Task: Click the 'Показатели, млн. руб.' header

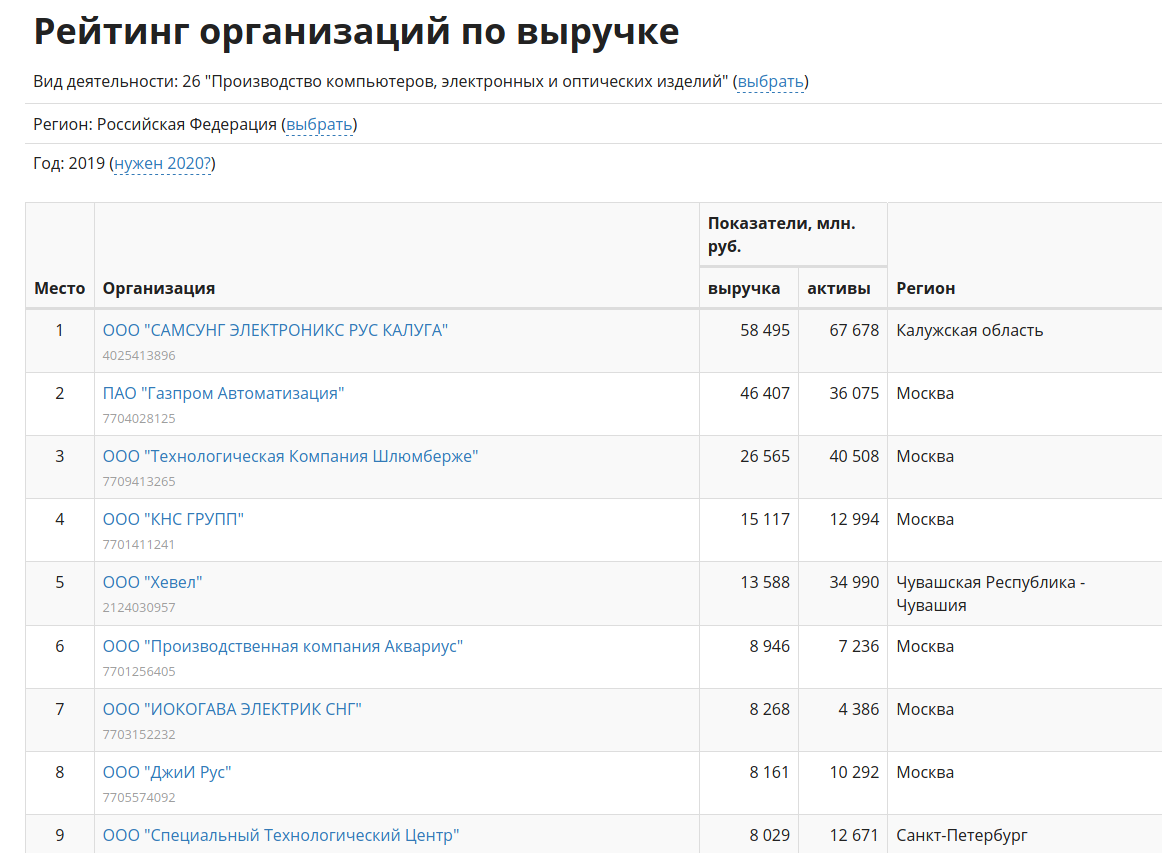Action: tap(782, 234)
